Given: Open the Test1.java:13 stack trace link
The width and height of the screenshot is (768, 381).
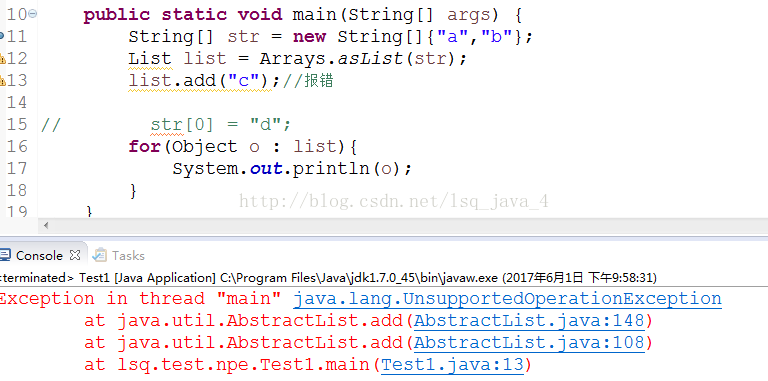Looking at the screenshot, I should [x=453, y=365].
